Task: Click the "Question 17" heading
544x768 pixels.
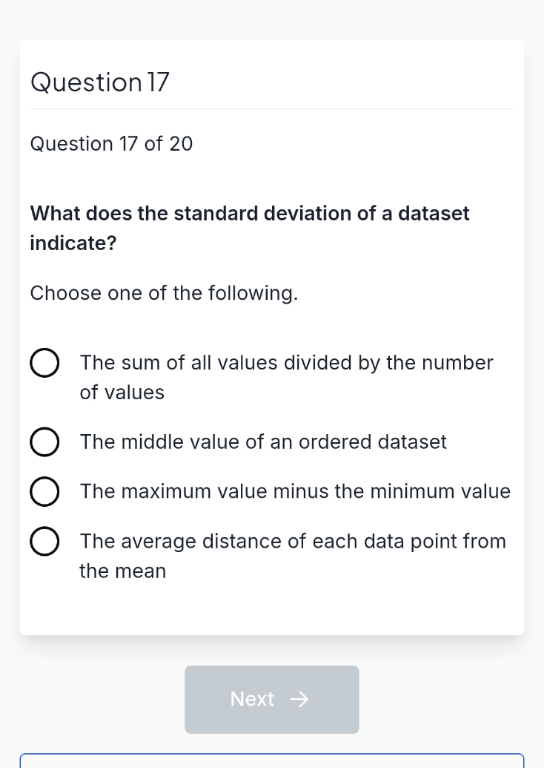Action: (x=100, y=82)
